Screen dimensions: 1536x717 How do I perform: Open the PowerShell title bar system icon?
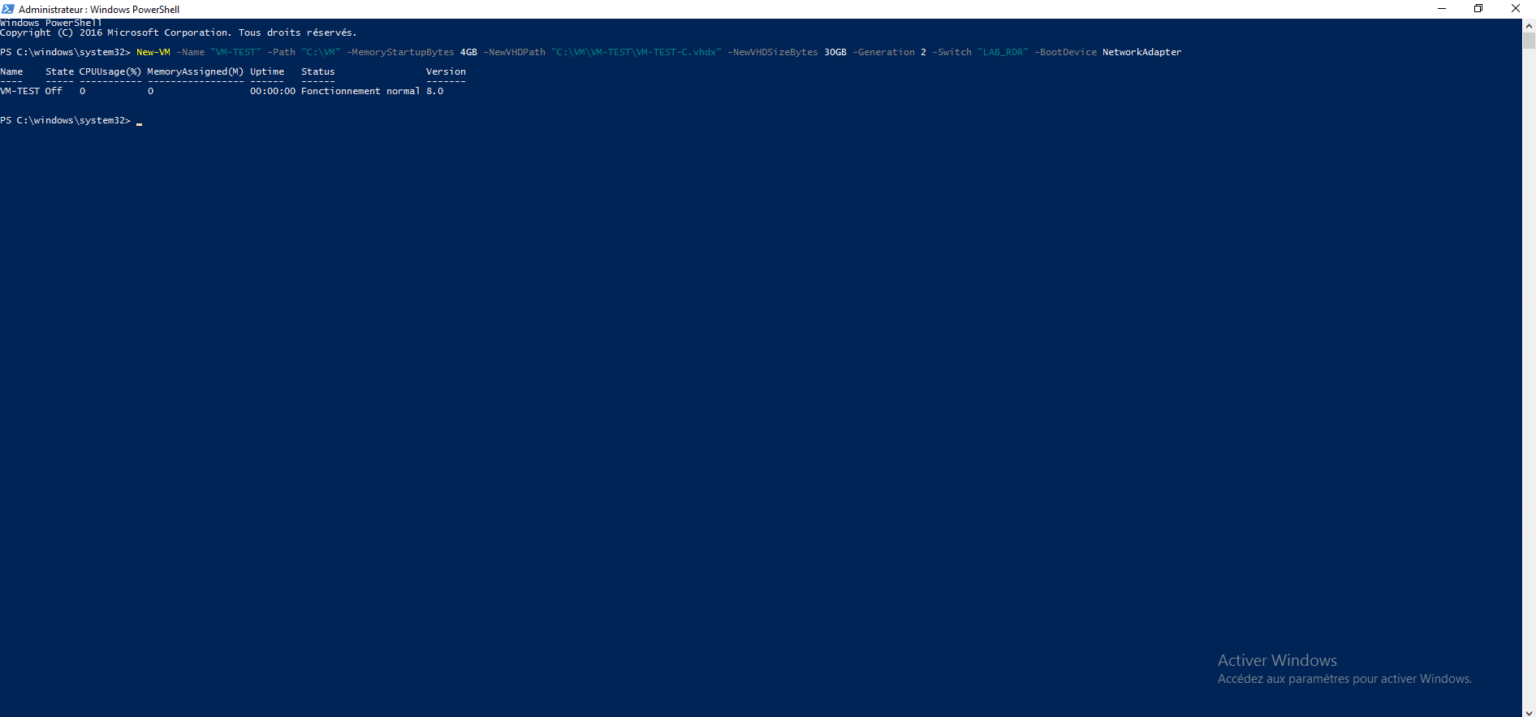coord(8,8)
